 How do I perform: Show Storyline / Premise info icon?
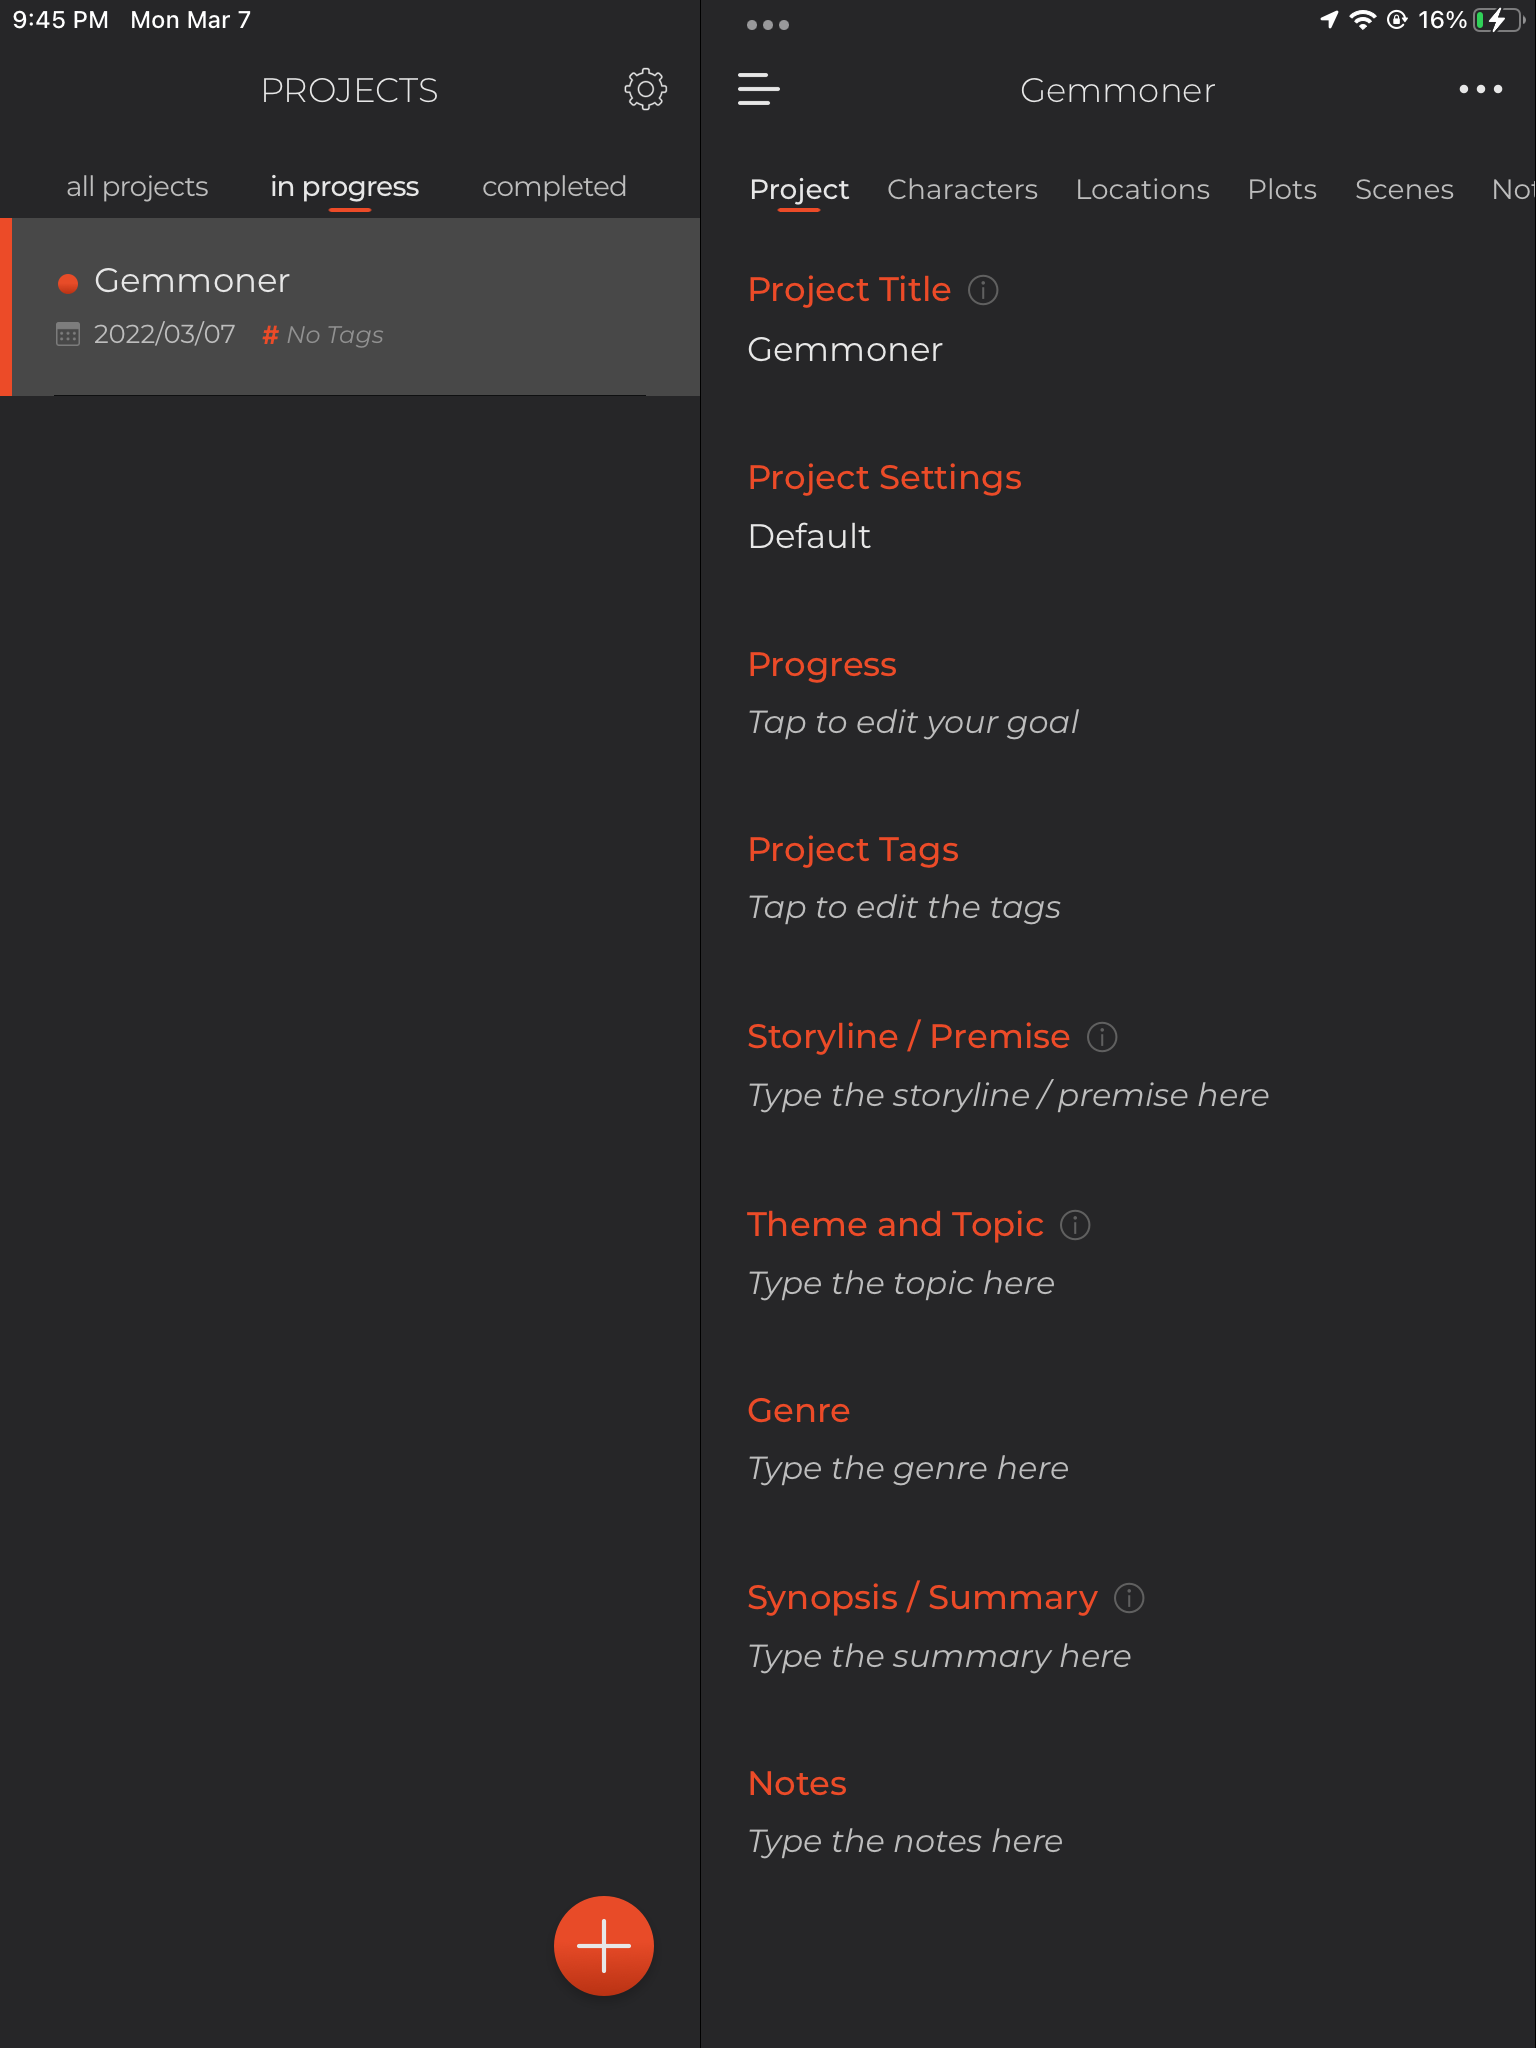point(1102,1037)
